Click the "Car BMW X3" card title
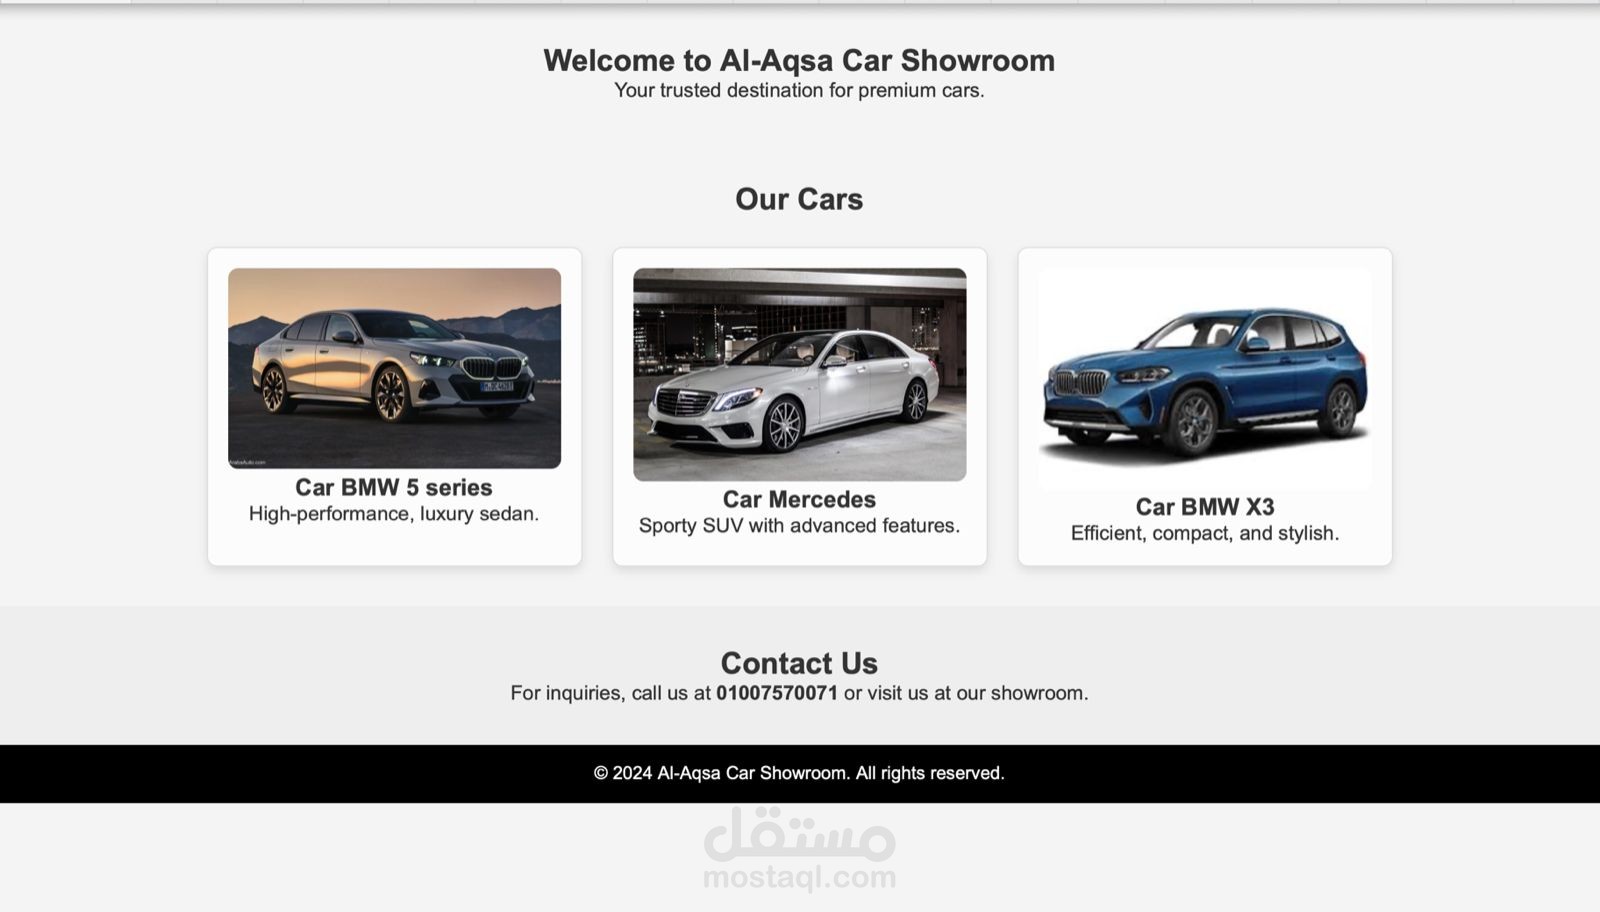This screenshot has height=912, width=1600. point(1205,507)
